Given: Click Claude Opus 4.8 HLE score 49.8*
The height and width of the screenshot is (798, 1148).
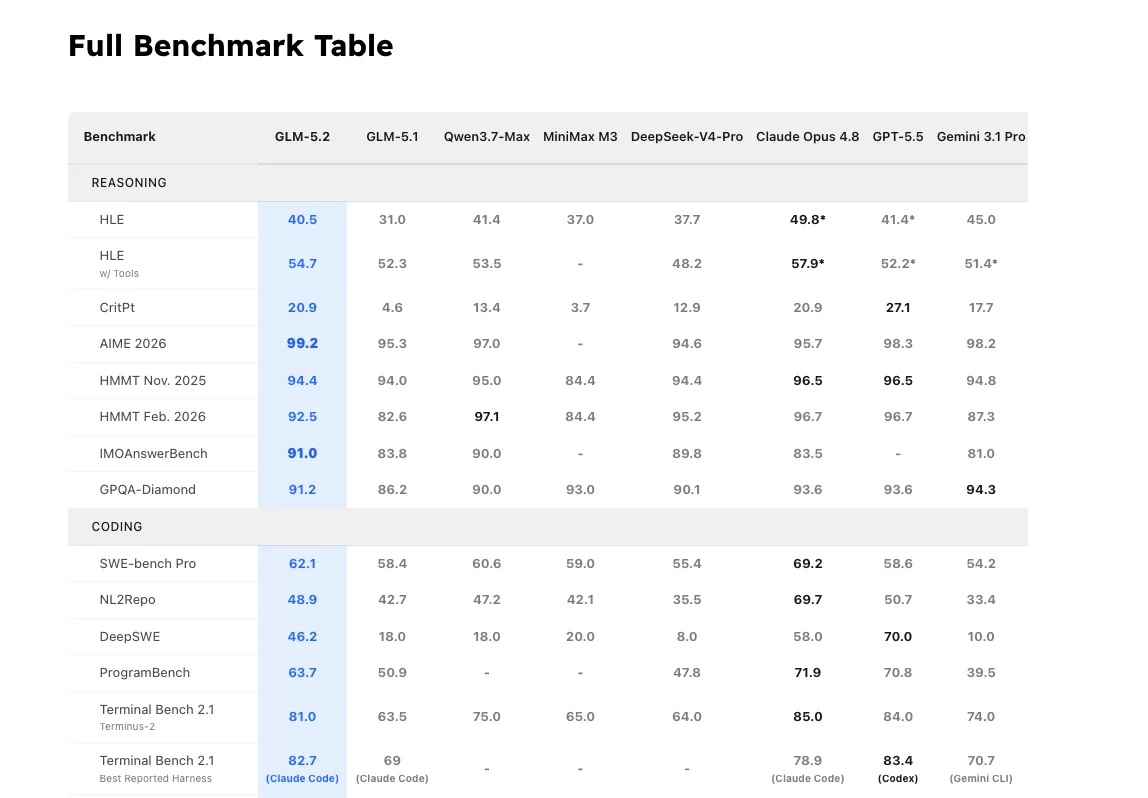Looking at the screenshot, I should (x=808, y=220).
